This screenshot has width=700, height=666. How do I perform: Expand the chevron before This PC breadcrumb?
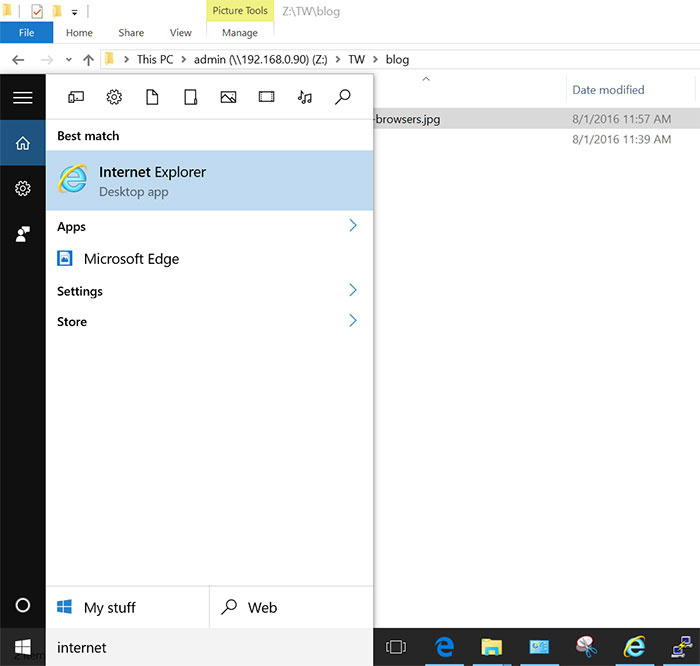click(x=126, y=59)
